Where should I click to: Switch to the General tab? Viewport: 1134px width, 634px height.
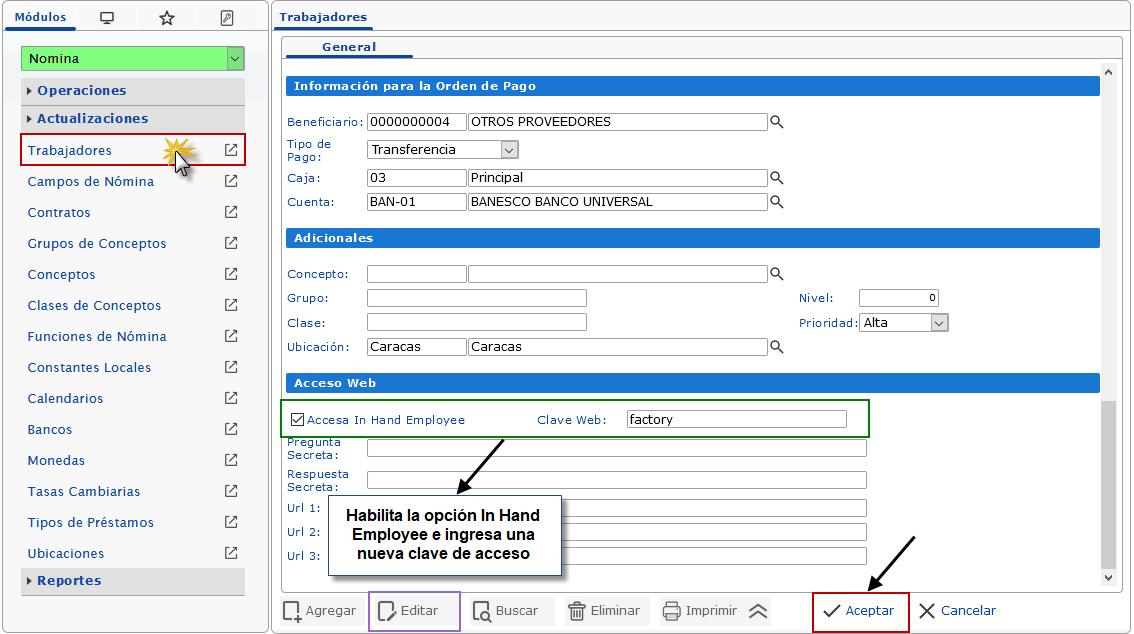click(349, 47)
